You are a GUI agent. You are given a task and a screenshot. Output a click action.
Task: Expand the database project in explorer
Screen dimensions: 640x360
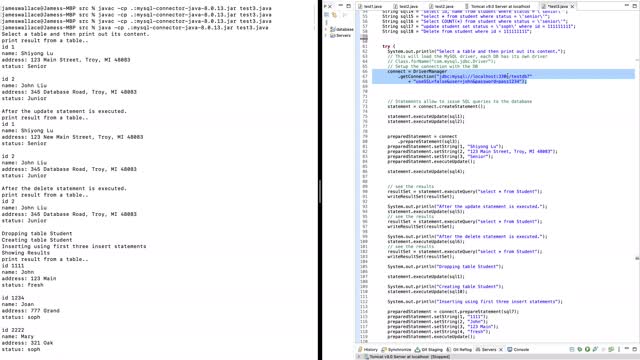coord(326,29)
